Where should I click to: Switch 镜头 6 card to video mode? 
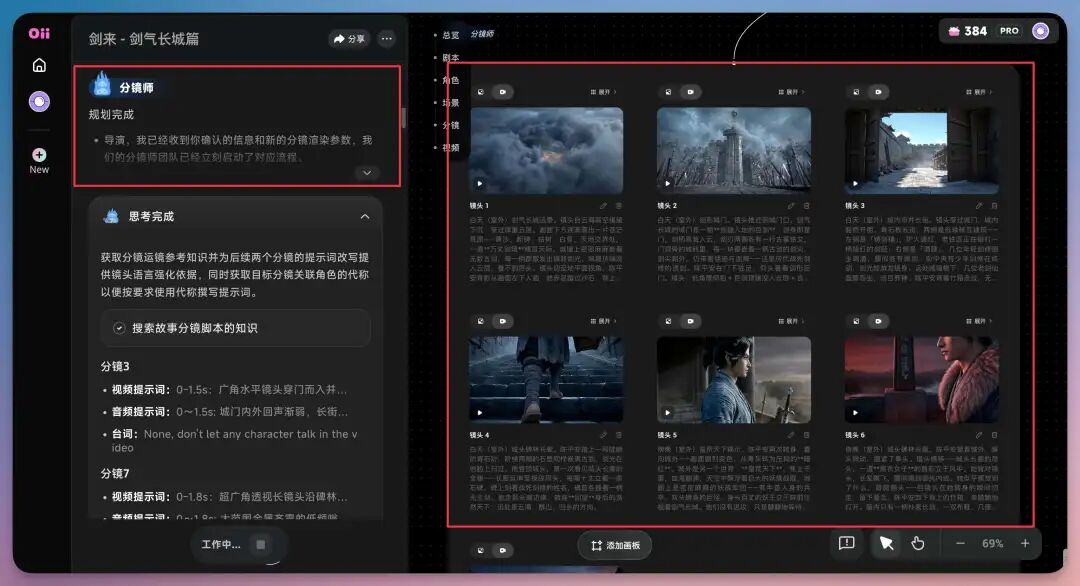(878, 321)
